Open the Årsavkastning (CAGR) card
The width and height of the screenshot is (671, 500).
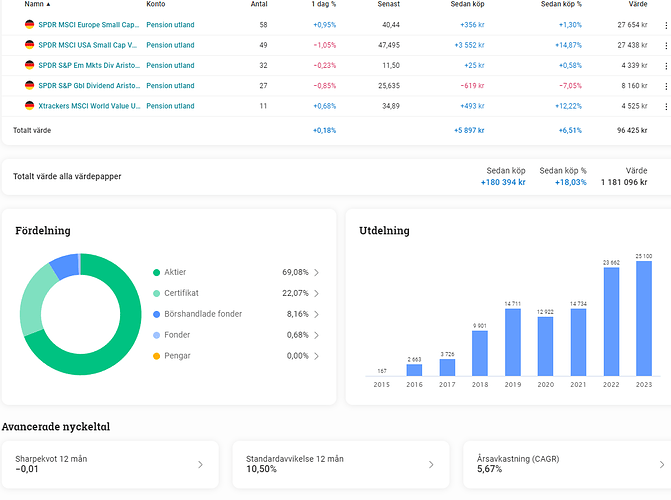[x=566, y=464]
